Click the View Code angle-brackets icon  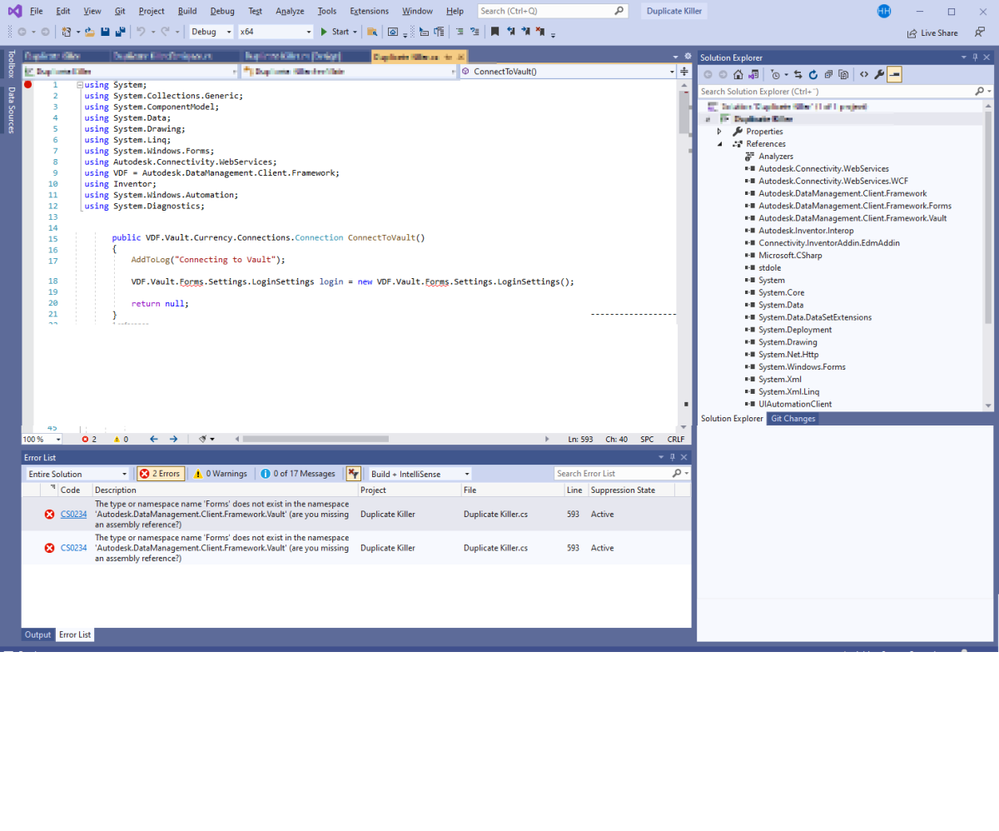(864, 75)
